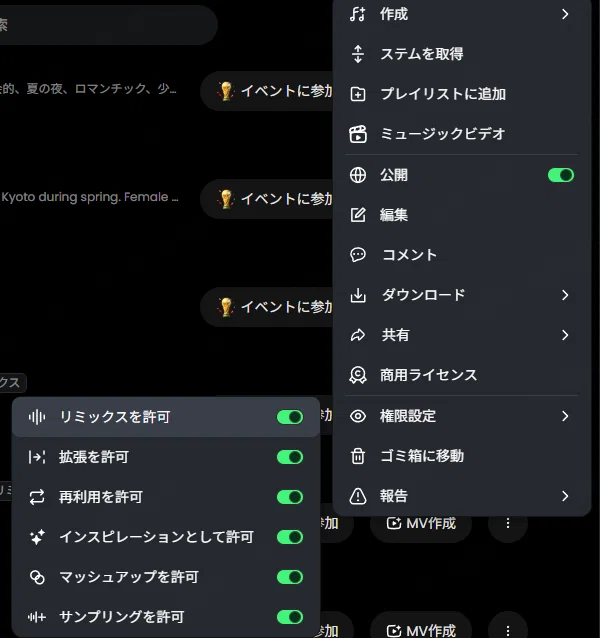Turn off the サンプリングを許可 switch
Image resolution: width=600 pixels, height=638 pixels.
(x=290, y=617)
